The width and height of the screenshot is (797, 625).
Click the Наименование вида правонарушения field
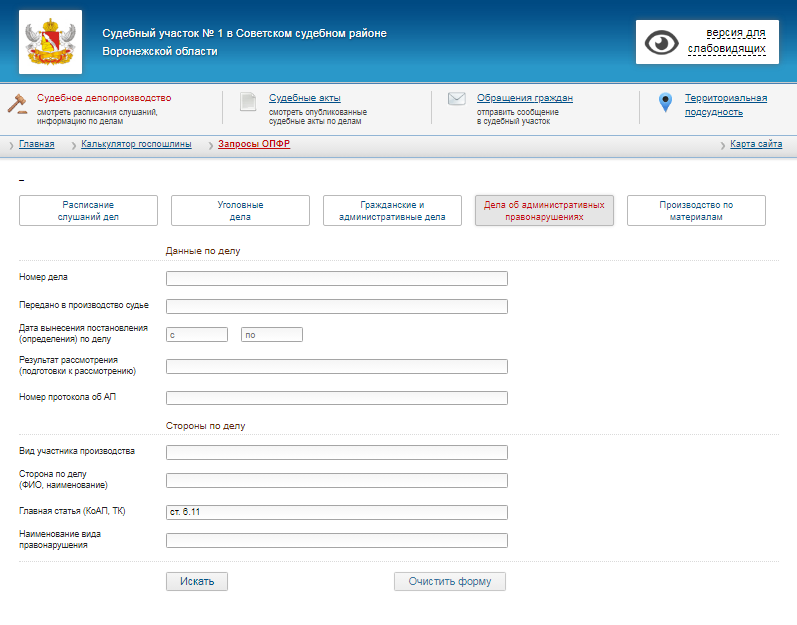[336, 540]
